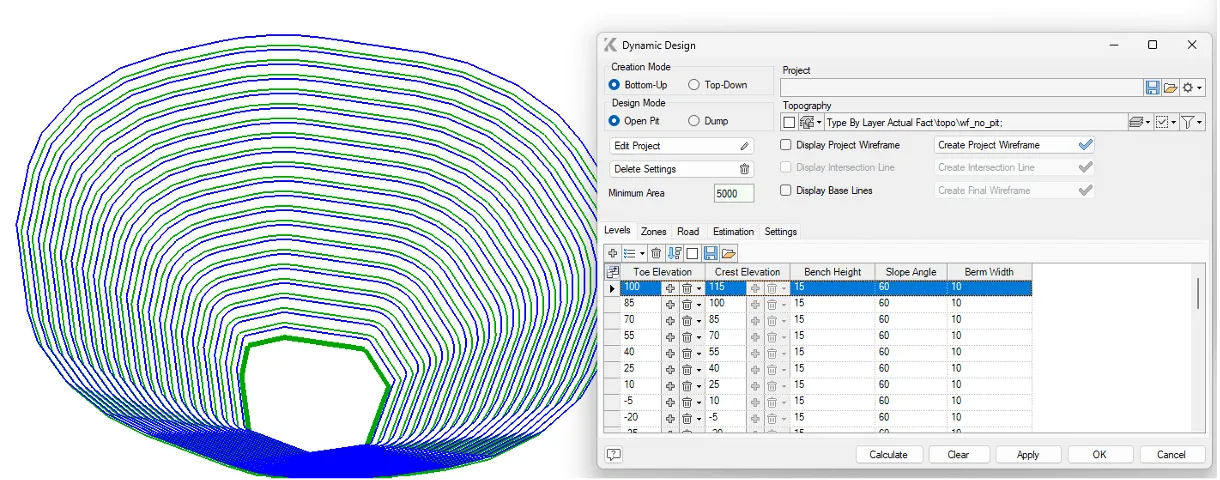Tick the Topography field checkbox
This screenshot has height=480, width=1220.
click(789, 122)
